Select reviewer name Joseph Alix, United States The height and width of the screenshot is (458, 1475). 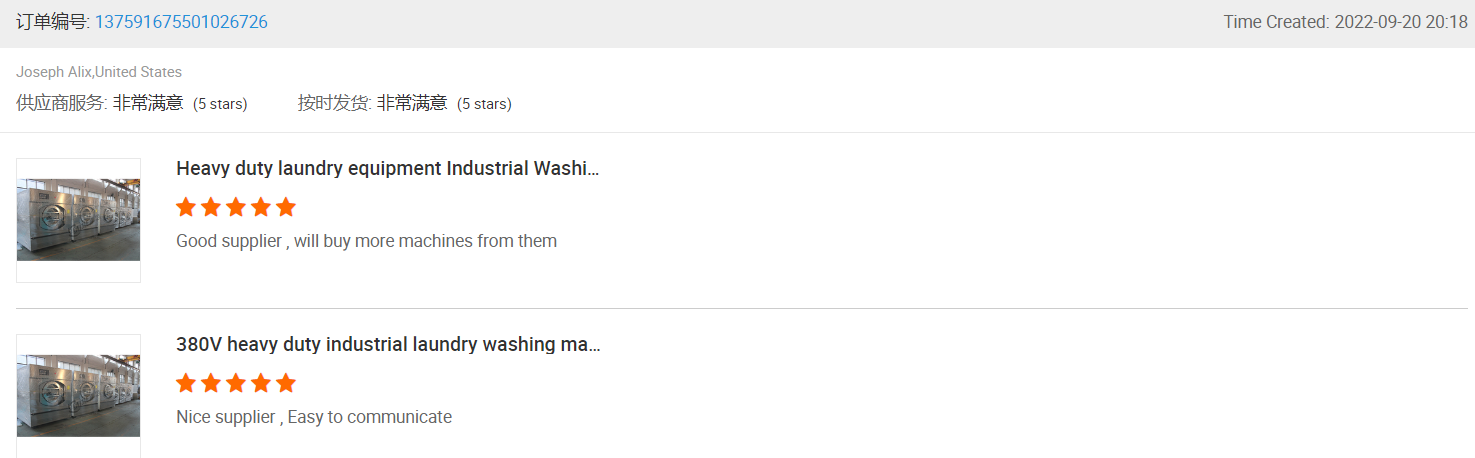[99, 72]
